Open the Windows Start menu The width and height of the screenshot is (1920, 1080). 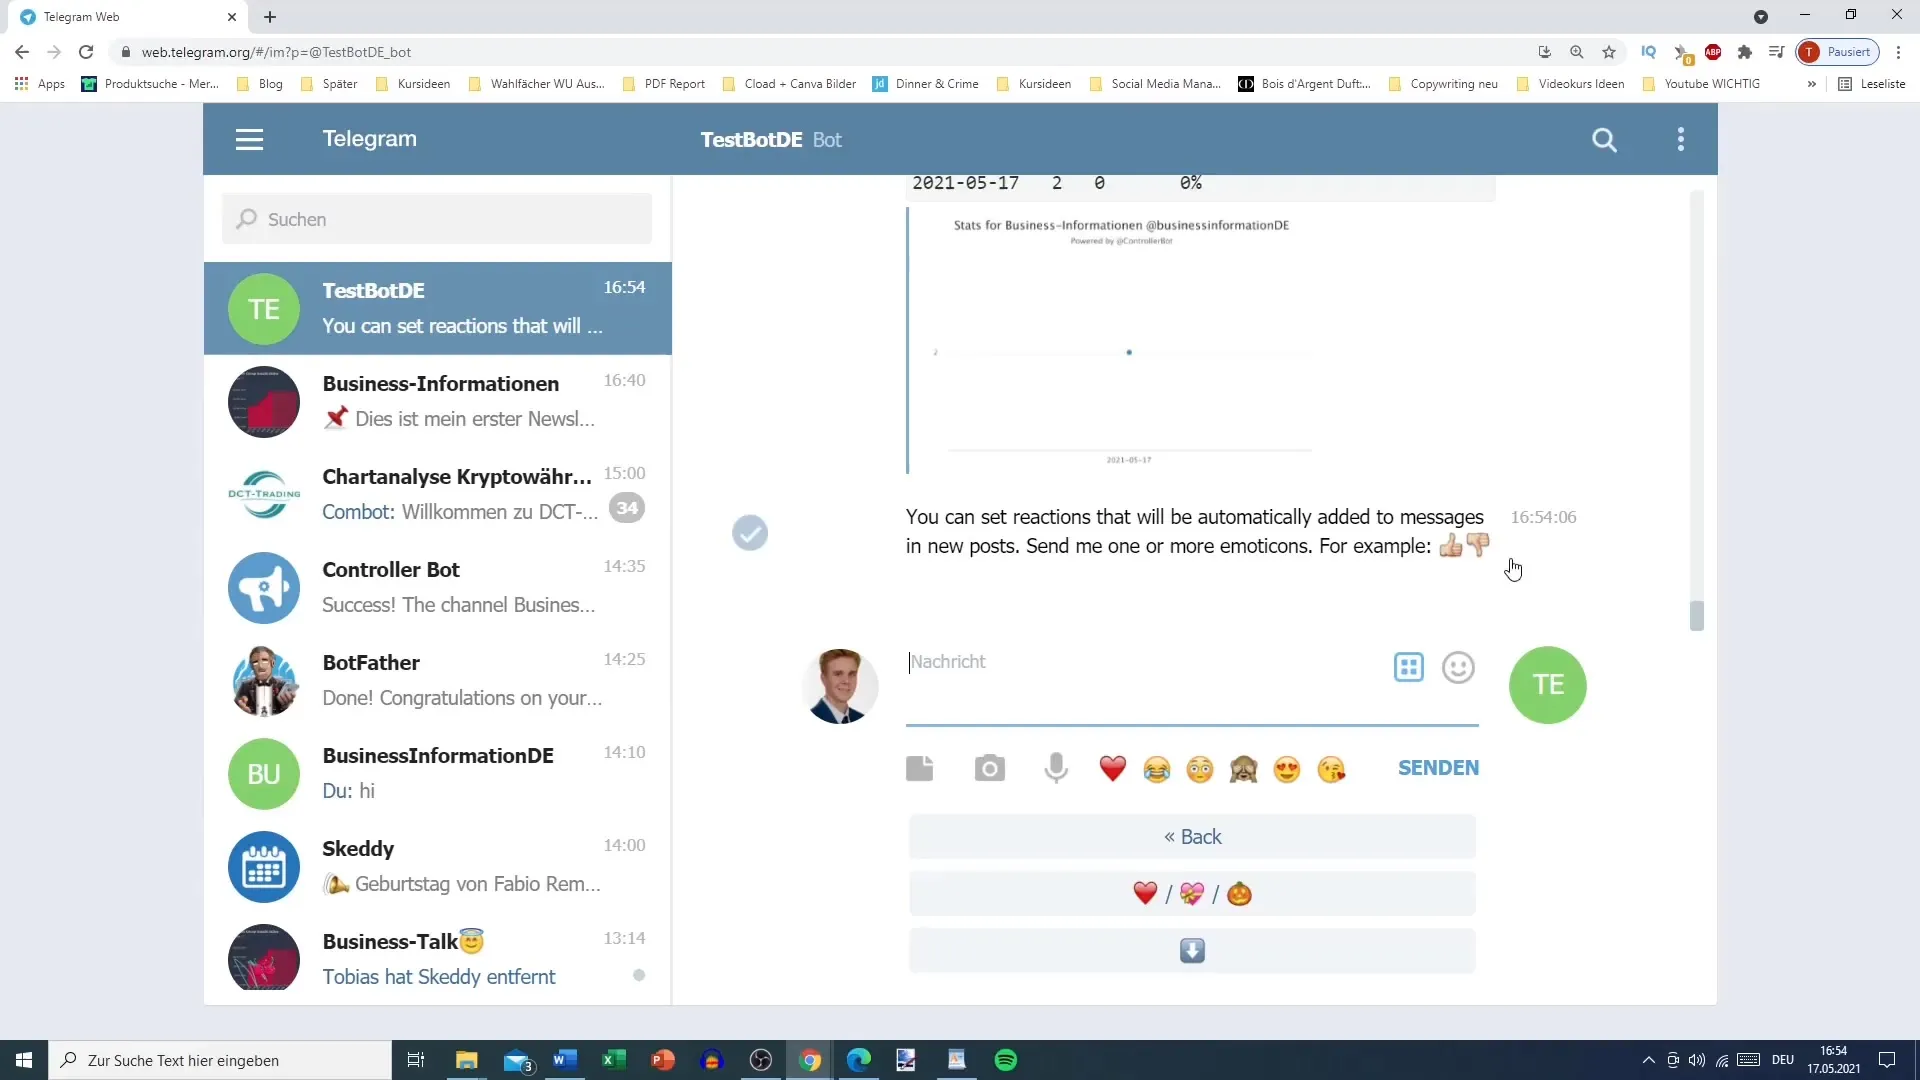[x=24, y=1060]
